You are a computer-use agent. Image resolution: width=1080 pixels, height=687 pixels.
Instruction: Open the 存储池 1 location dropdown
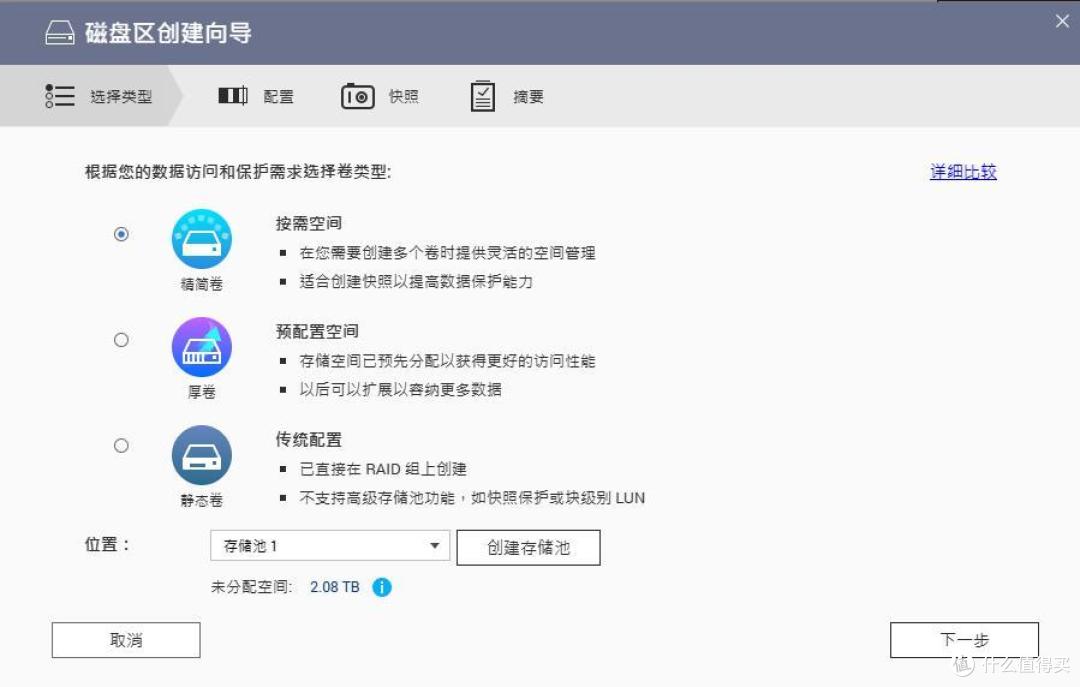330,546
